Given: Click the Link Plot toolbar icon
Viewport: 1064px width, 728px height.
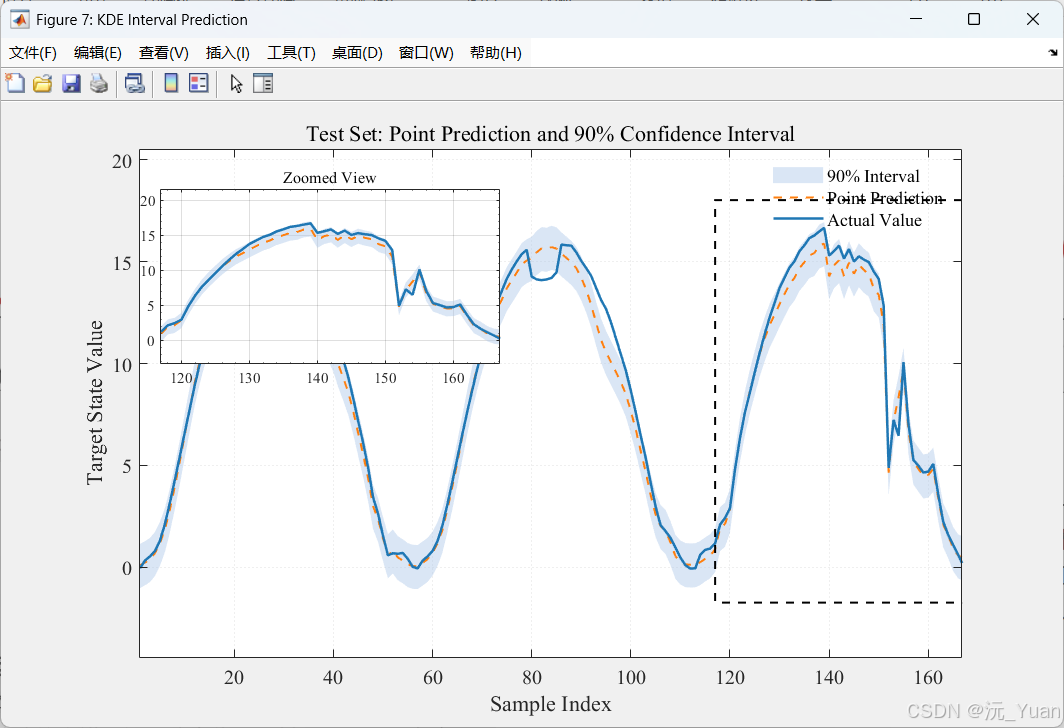Looking at the screenshot, I should point(134,83).
